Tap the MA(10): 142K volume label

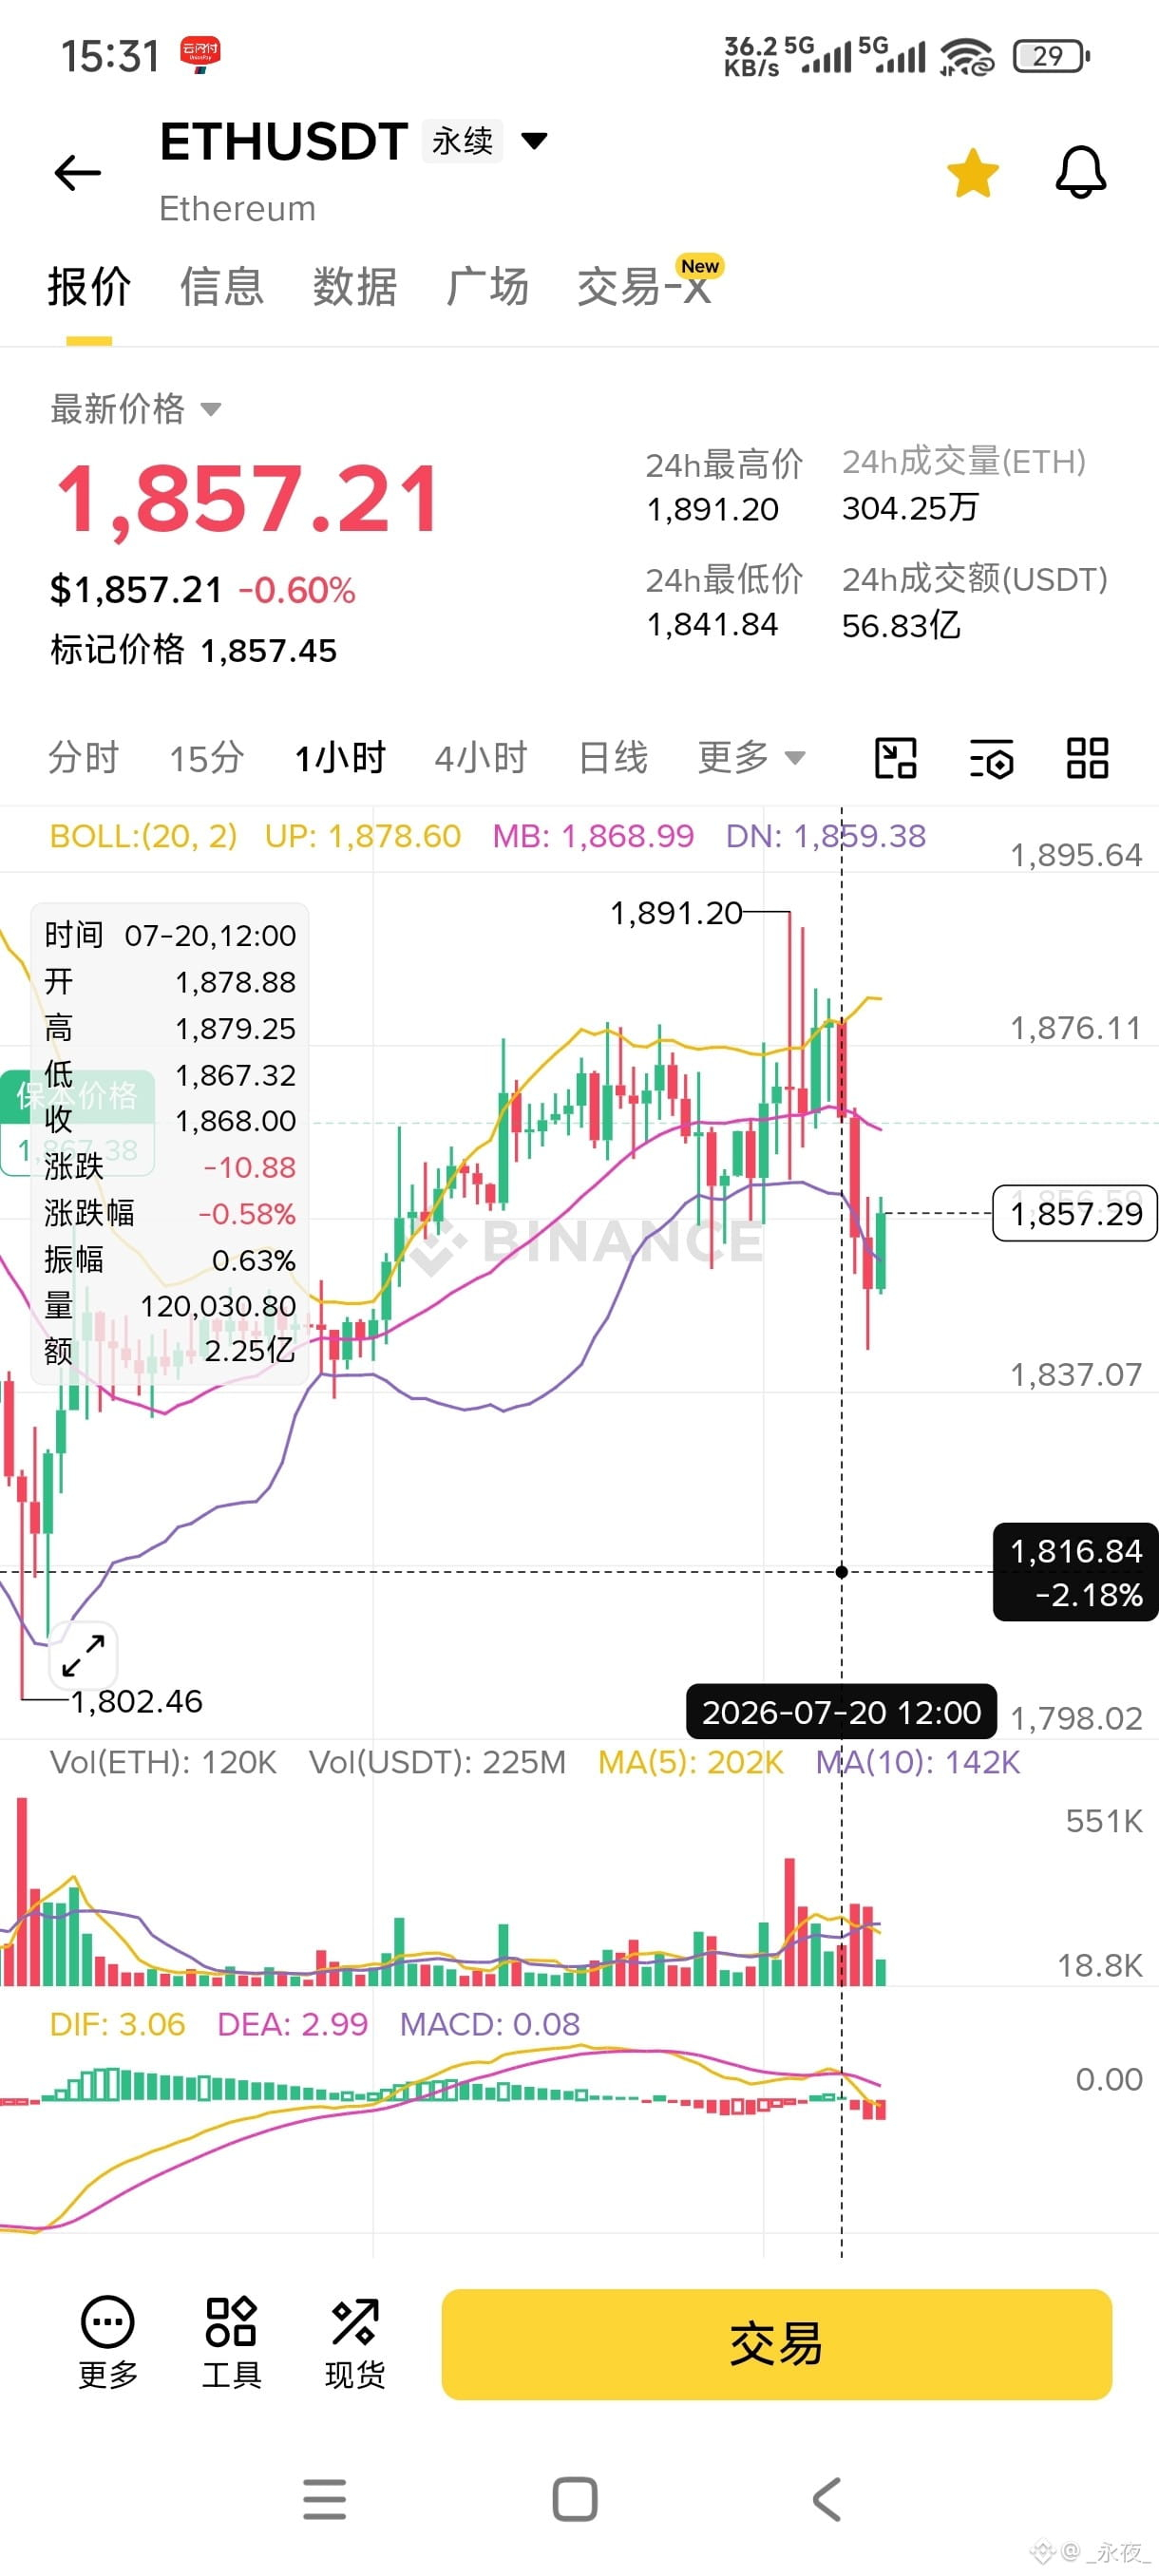918,1762
